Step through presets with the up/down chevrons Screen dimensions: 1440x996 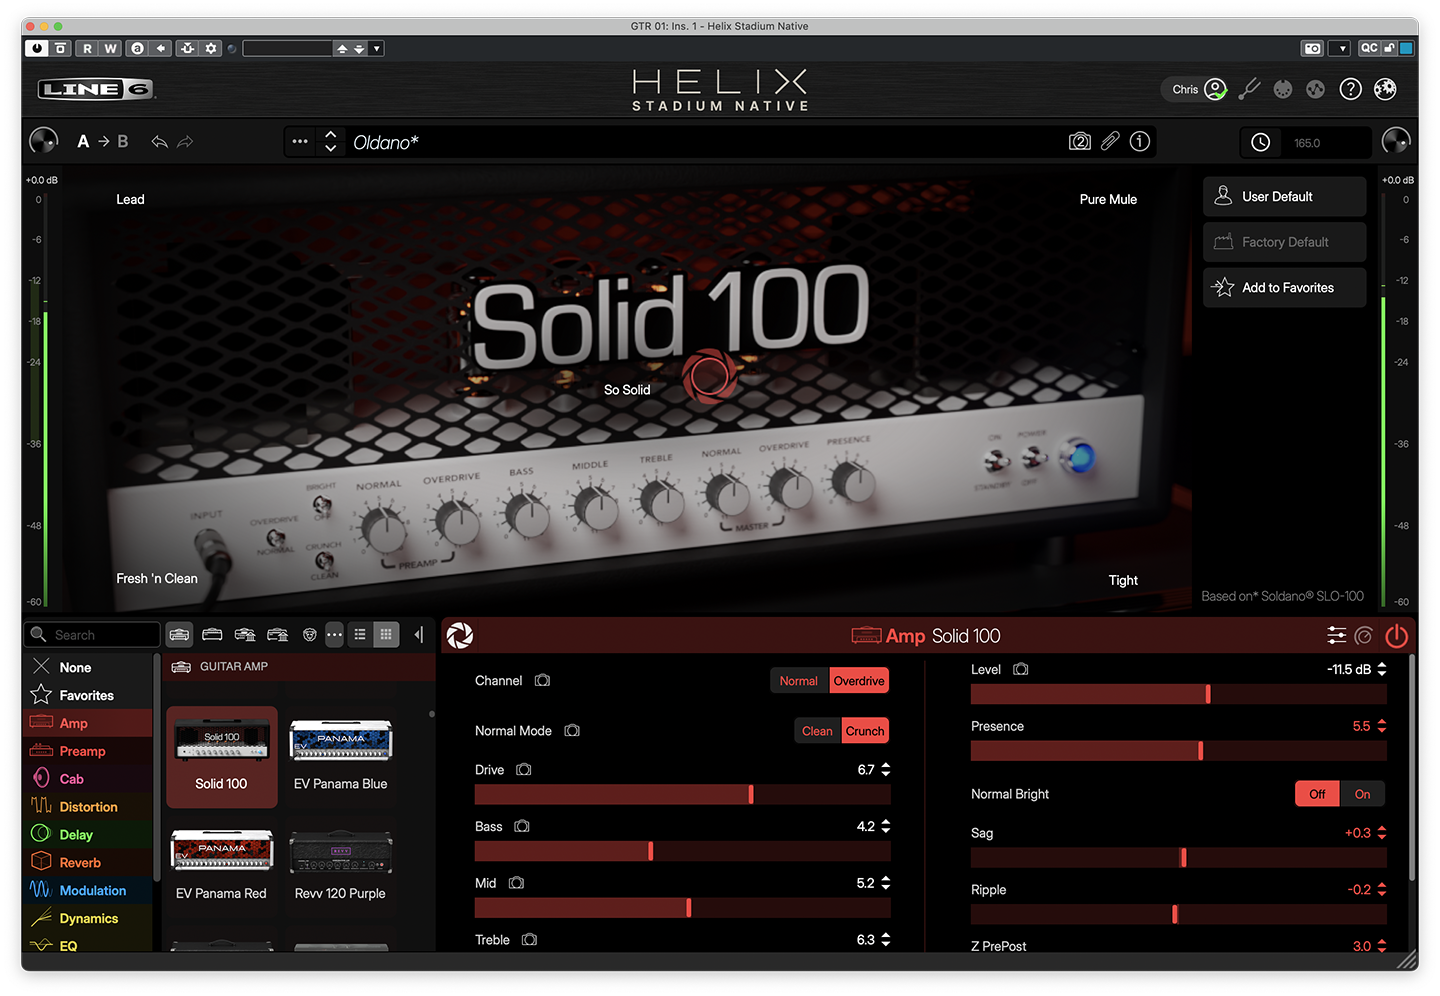point(331,142)
